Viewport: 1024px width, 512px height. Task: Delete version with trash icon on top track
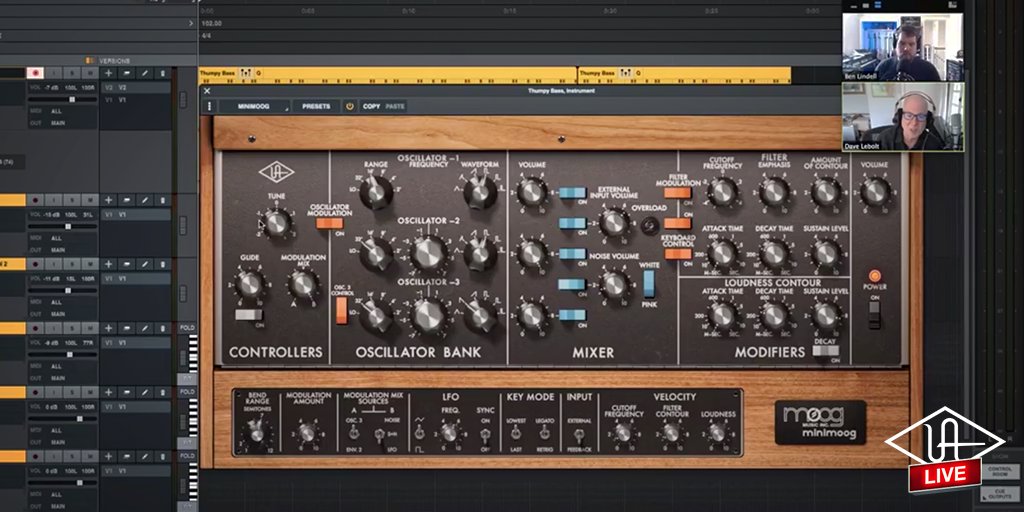[x=163, y=73]
